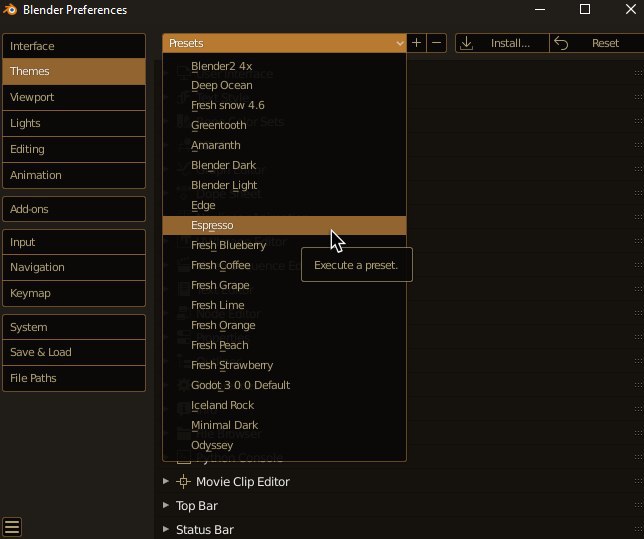Select the Keymap tab
This screenshot has height=539, width=644.
74,293
